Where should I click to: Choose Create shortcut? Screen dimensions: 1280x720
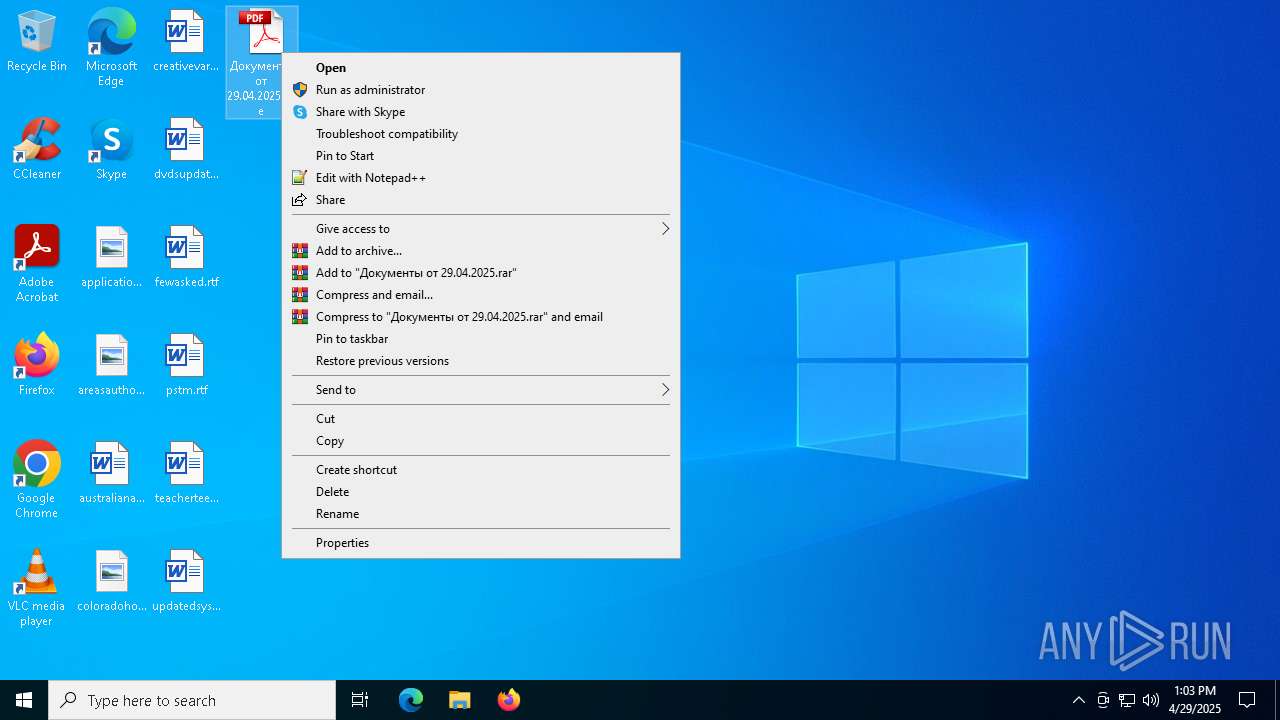click(x=481, y=470)
